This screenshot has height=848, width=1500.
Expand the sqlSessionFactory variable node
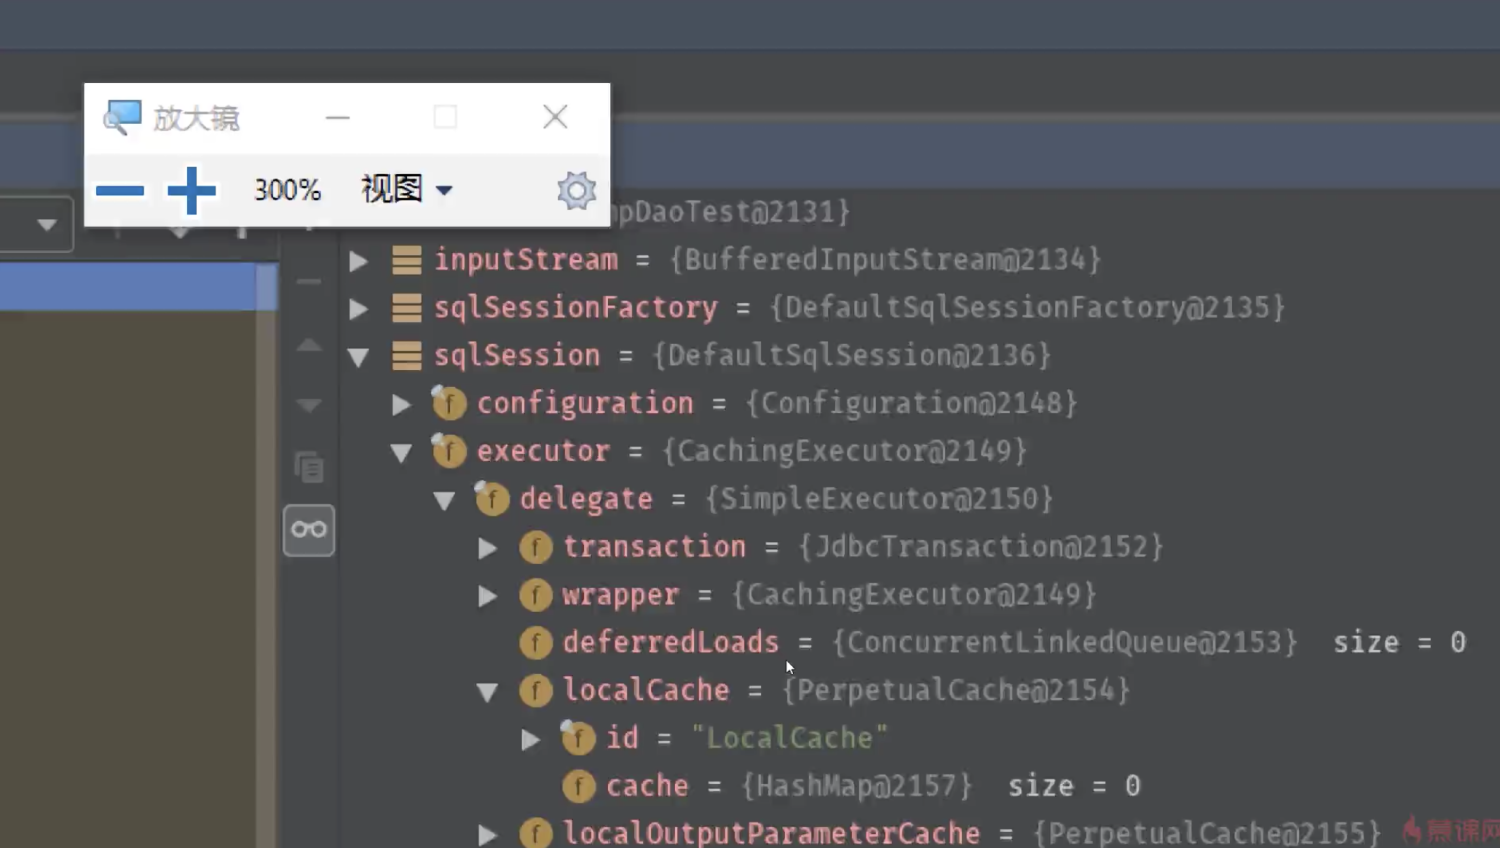pos(358,309)
